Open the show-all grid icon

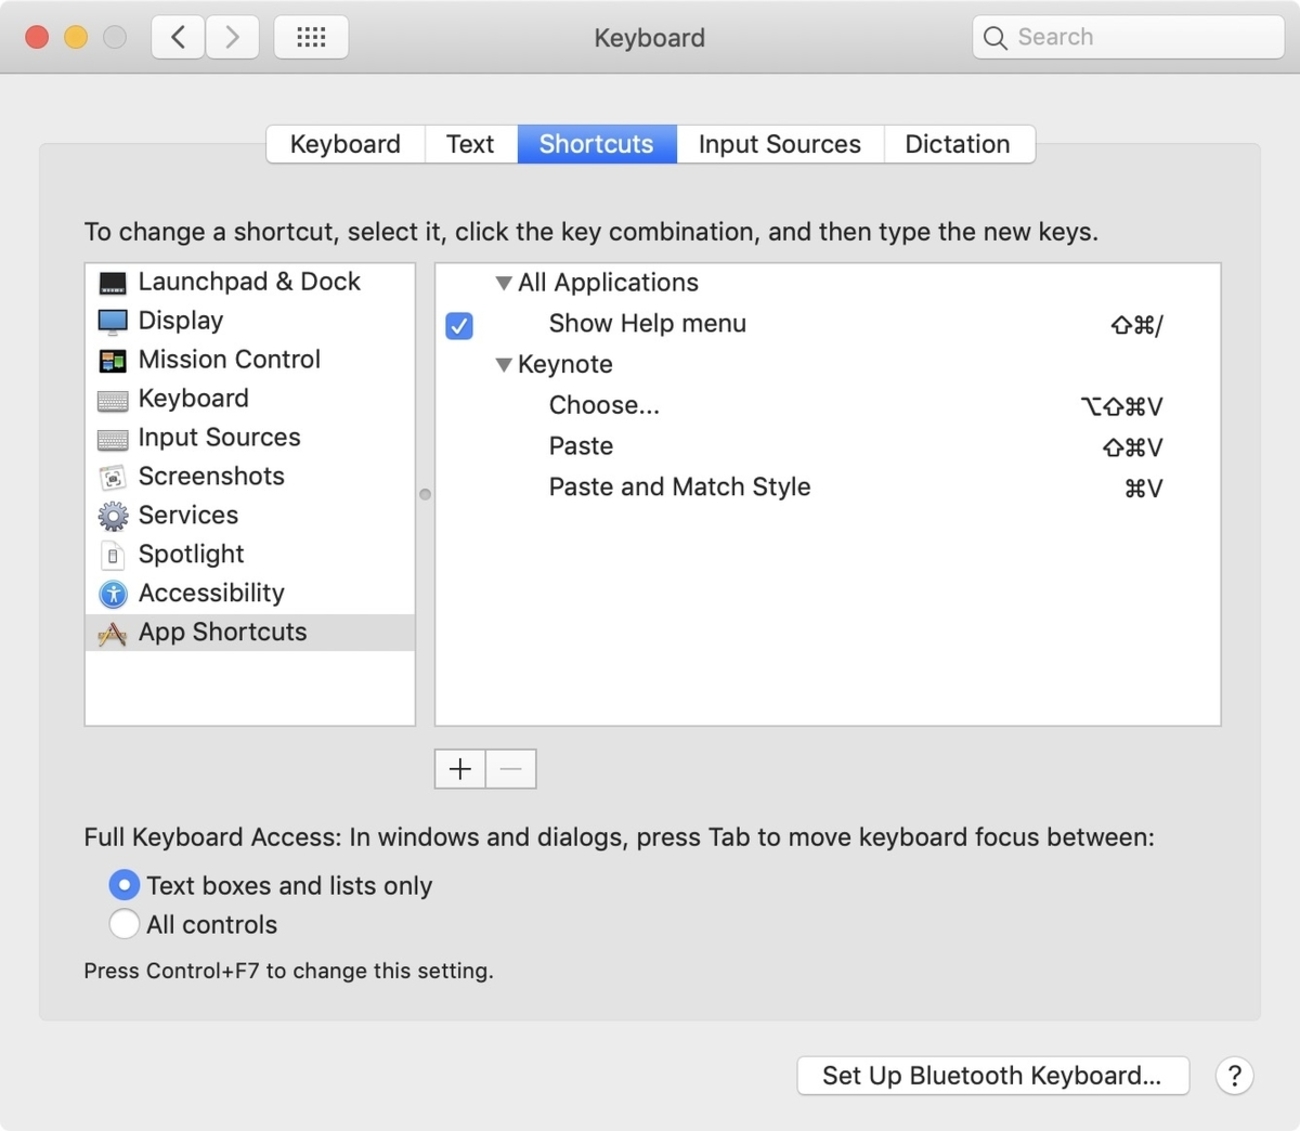311,38
